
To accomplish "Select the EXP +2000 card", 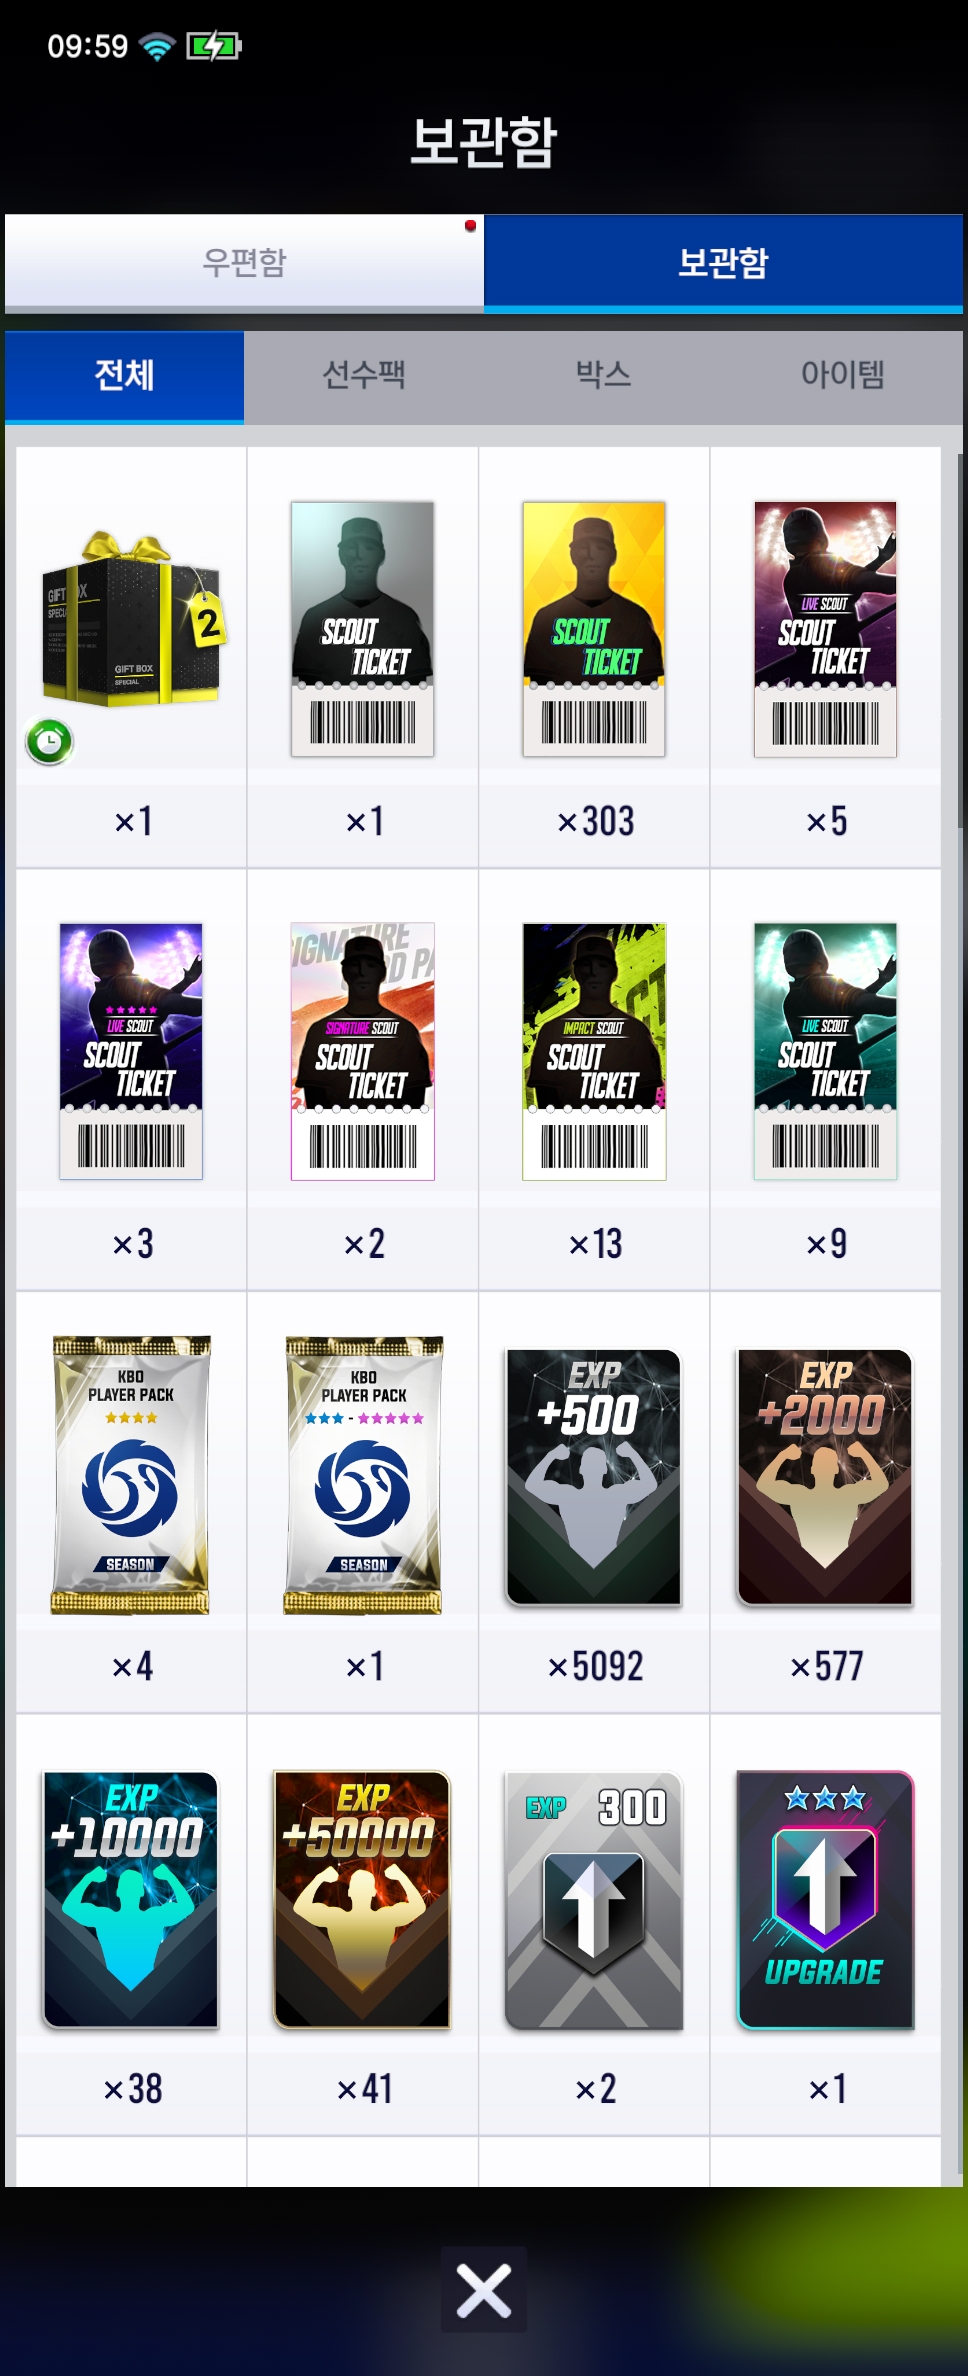I will [x=825, y=1477].
